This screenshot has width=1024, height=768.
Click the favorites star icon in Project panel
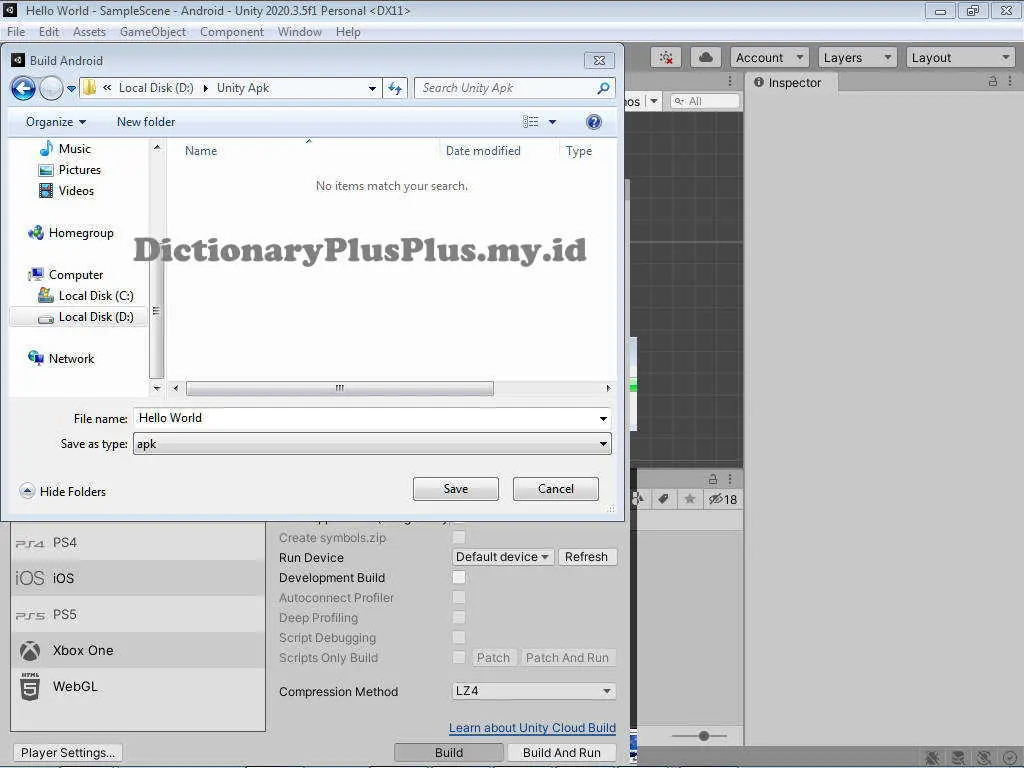[x=690, y=500]
